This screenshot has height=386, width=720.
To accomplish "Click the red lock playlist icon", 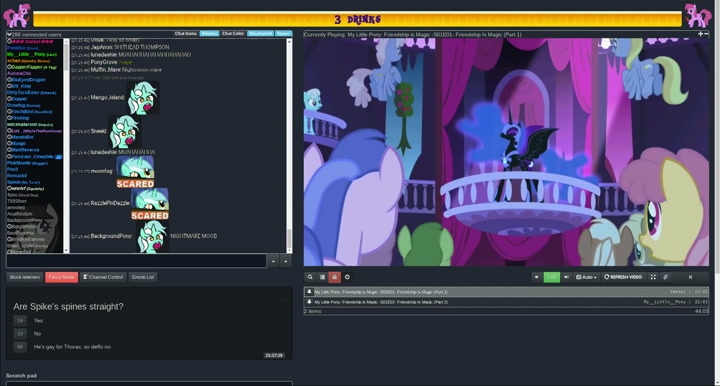I will [x=334, y=277].
